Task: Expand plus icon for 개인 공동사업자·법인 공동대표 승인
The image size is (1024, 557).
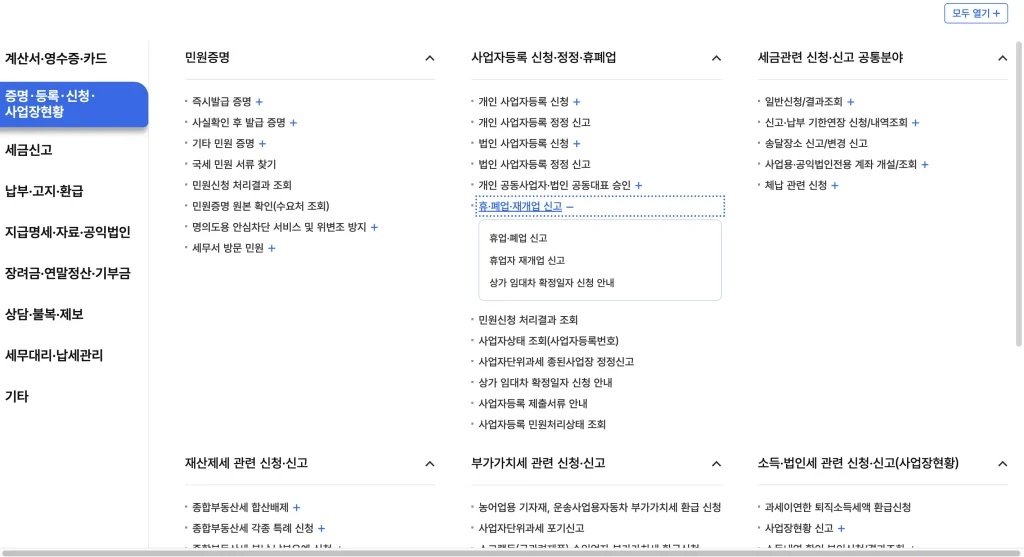Action: (x=639, y=185)
